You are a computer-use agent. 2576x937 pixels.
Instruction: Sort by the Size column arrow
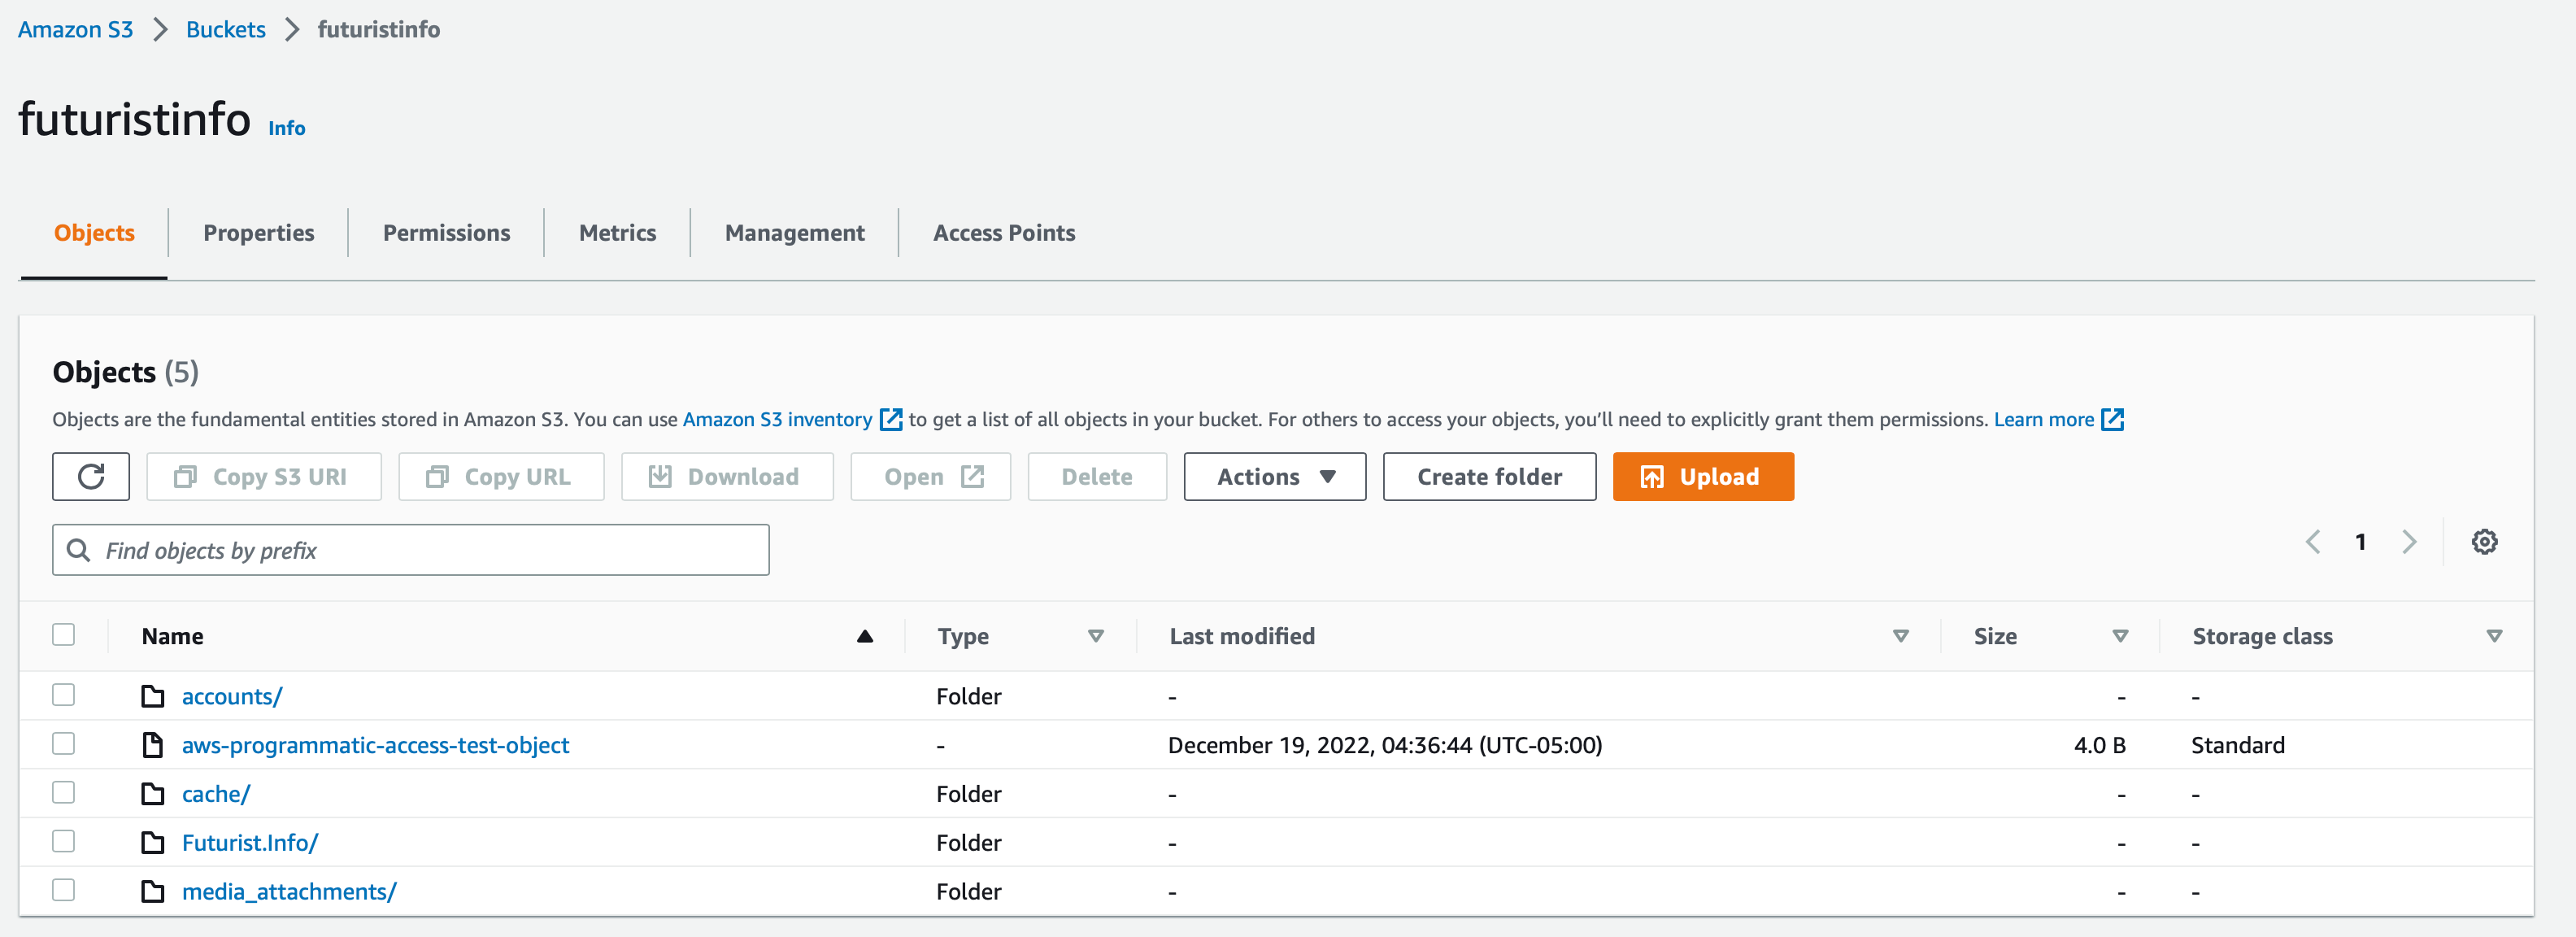(x=2120, y=636)
